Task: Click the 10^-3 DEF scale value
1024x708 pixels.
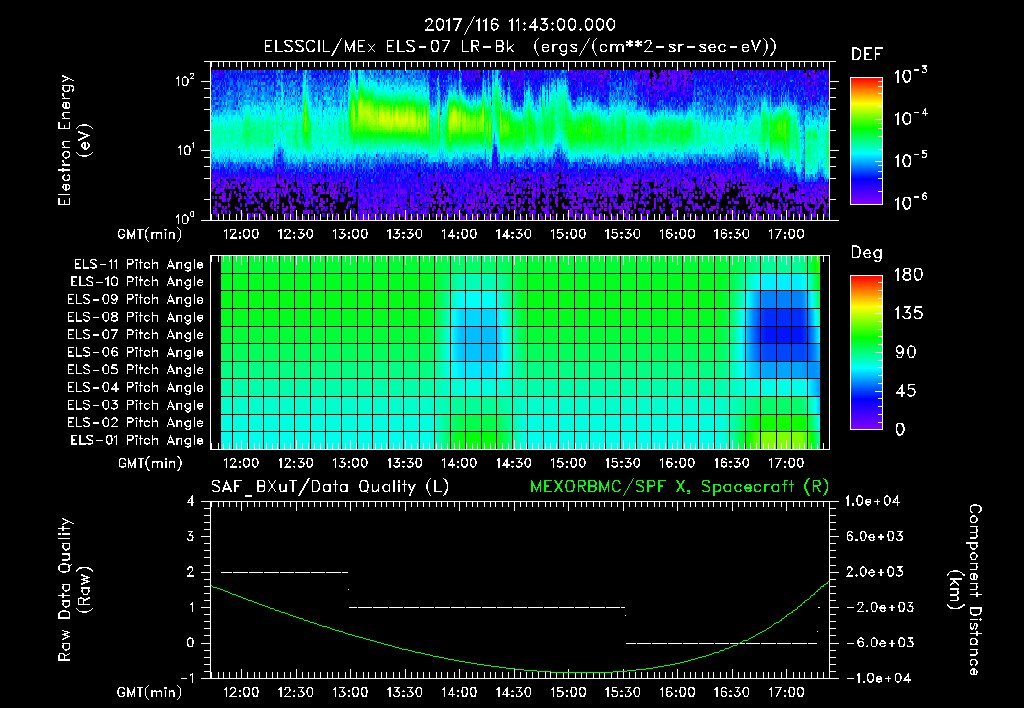Action: coord(910,75)
